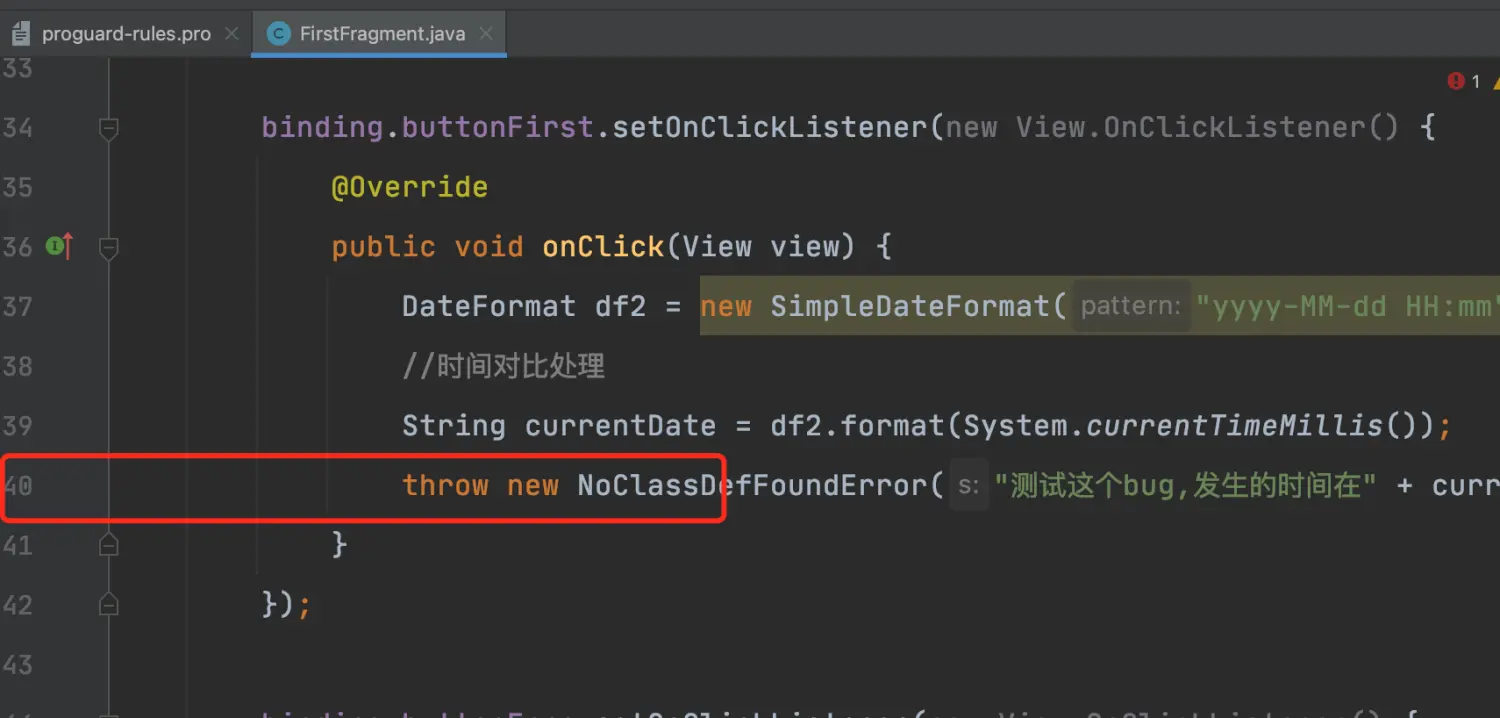Collapse the code block at line 34
This screenshot has width=1500, height=718.
pos(109,128)
